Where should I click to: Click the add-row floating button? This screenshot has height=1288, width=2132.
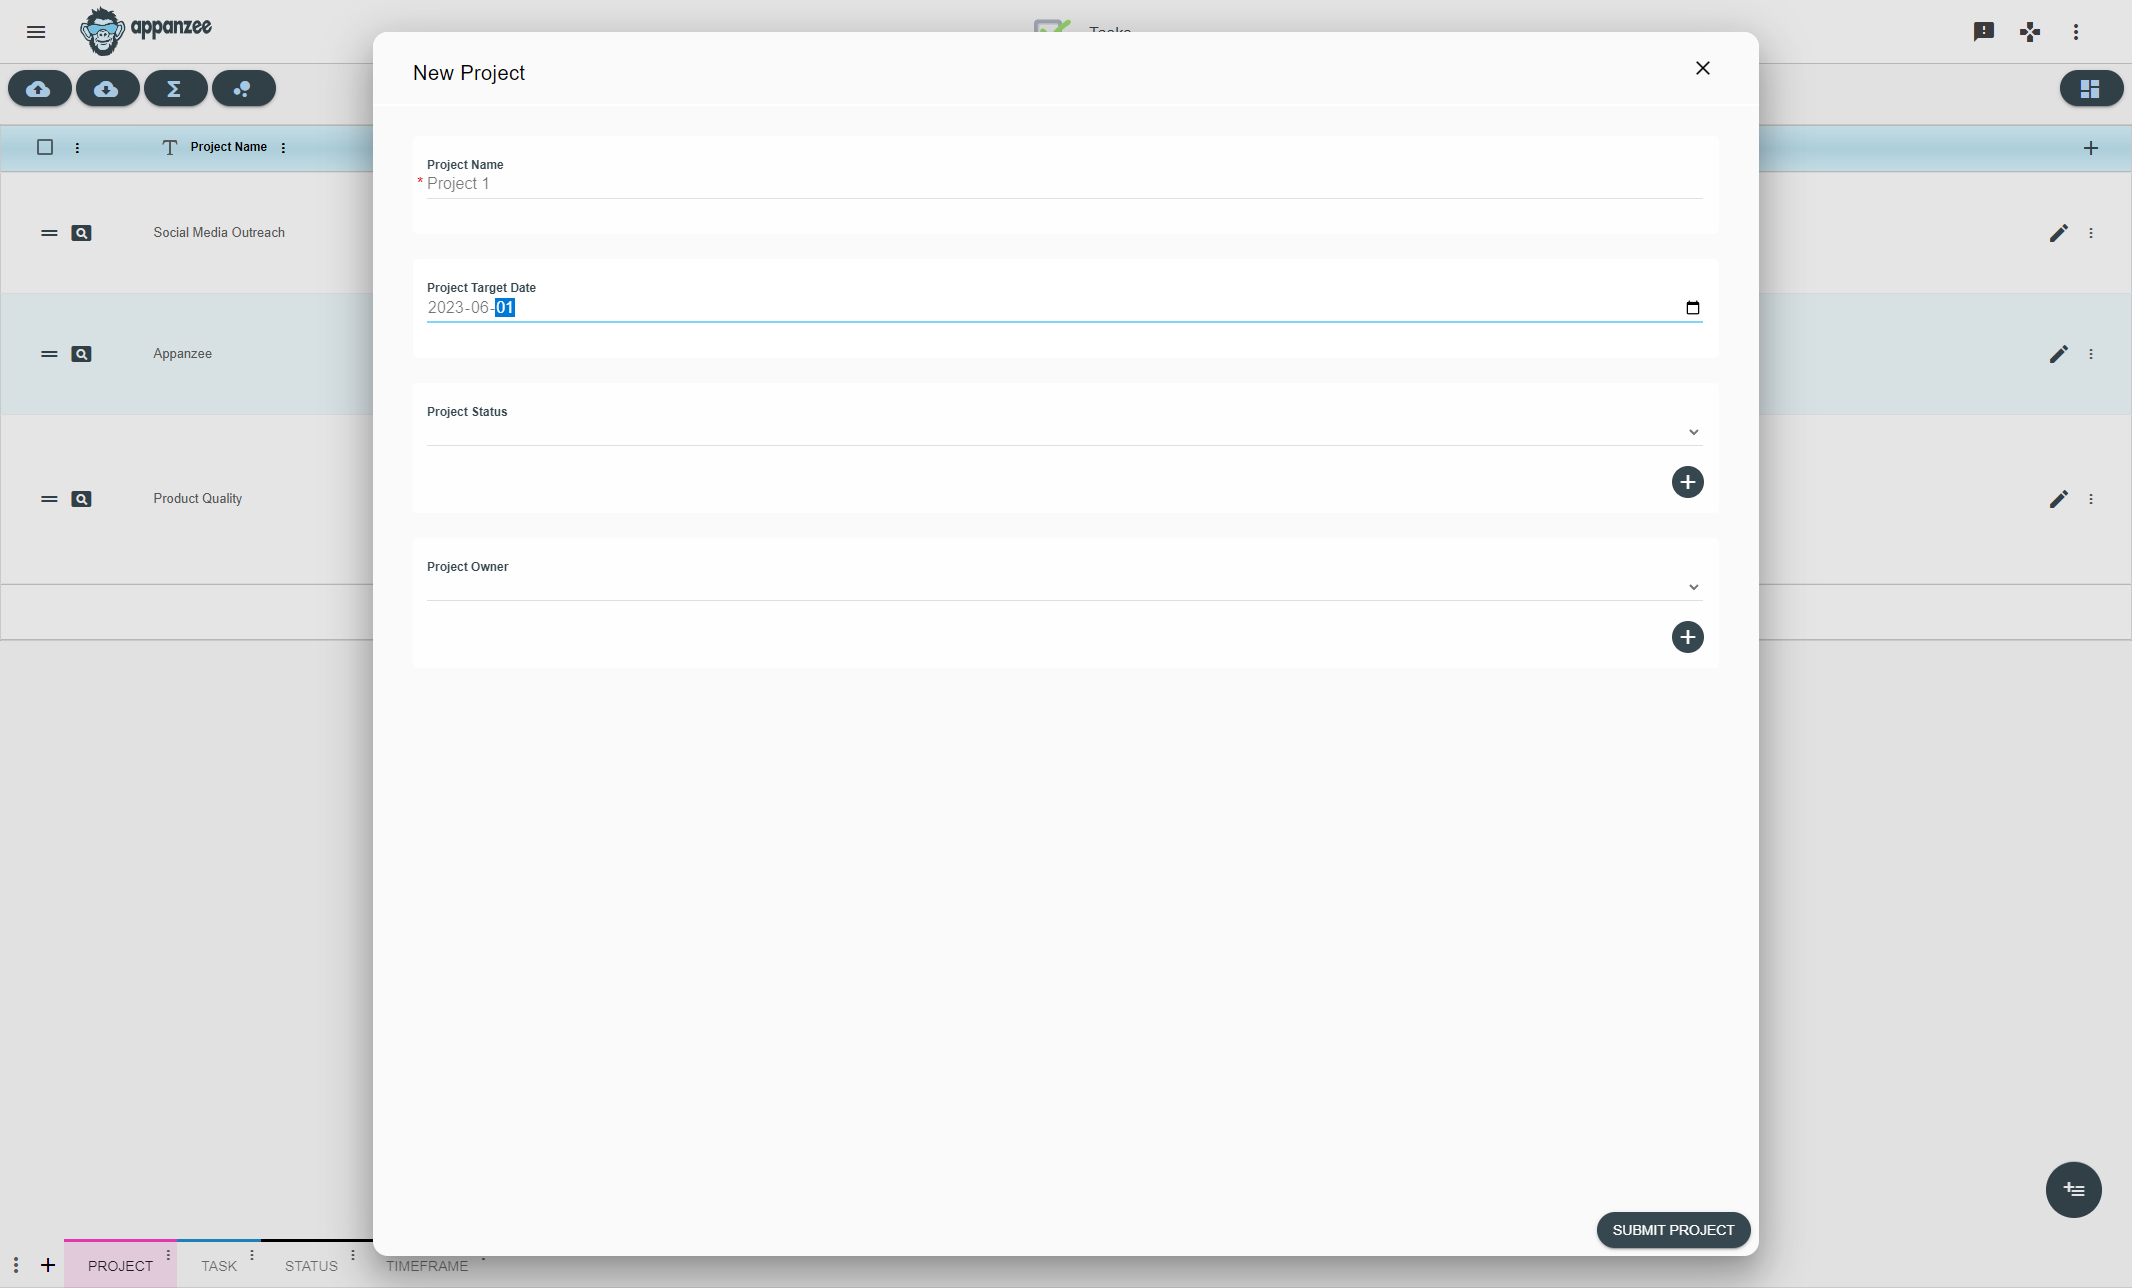coord(2074,1190)
